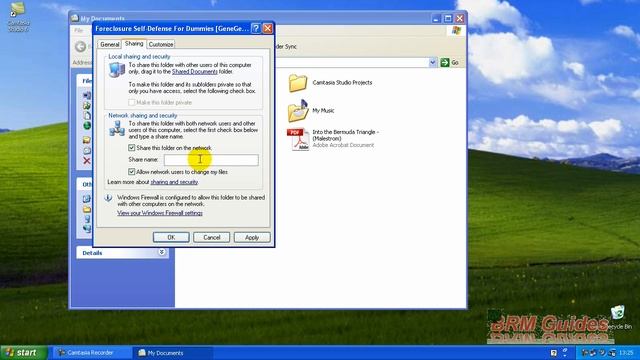
Task: Click the taskbar clock showing 13:25
Action: (x=626, y=353)
